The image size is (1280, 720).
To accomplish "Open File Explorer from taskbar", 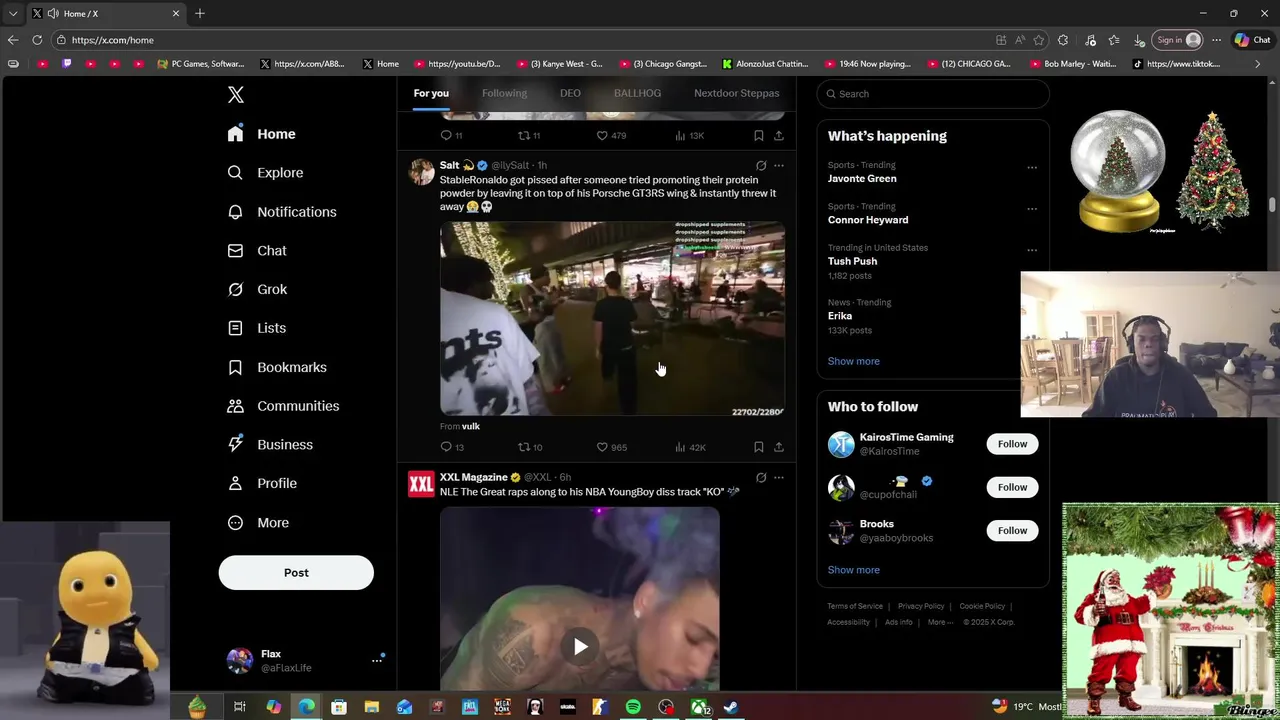I will (371, 707).
